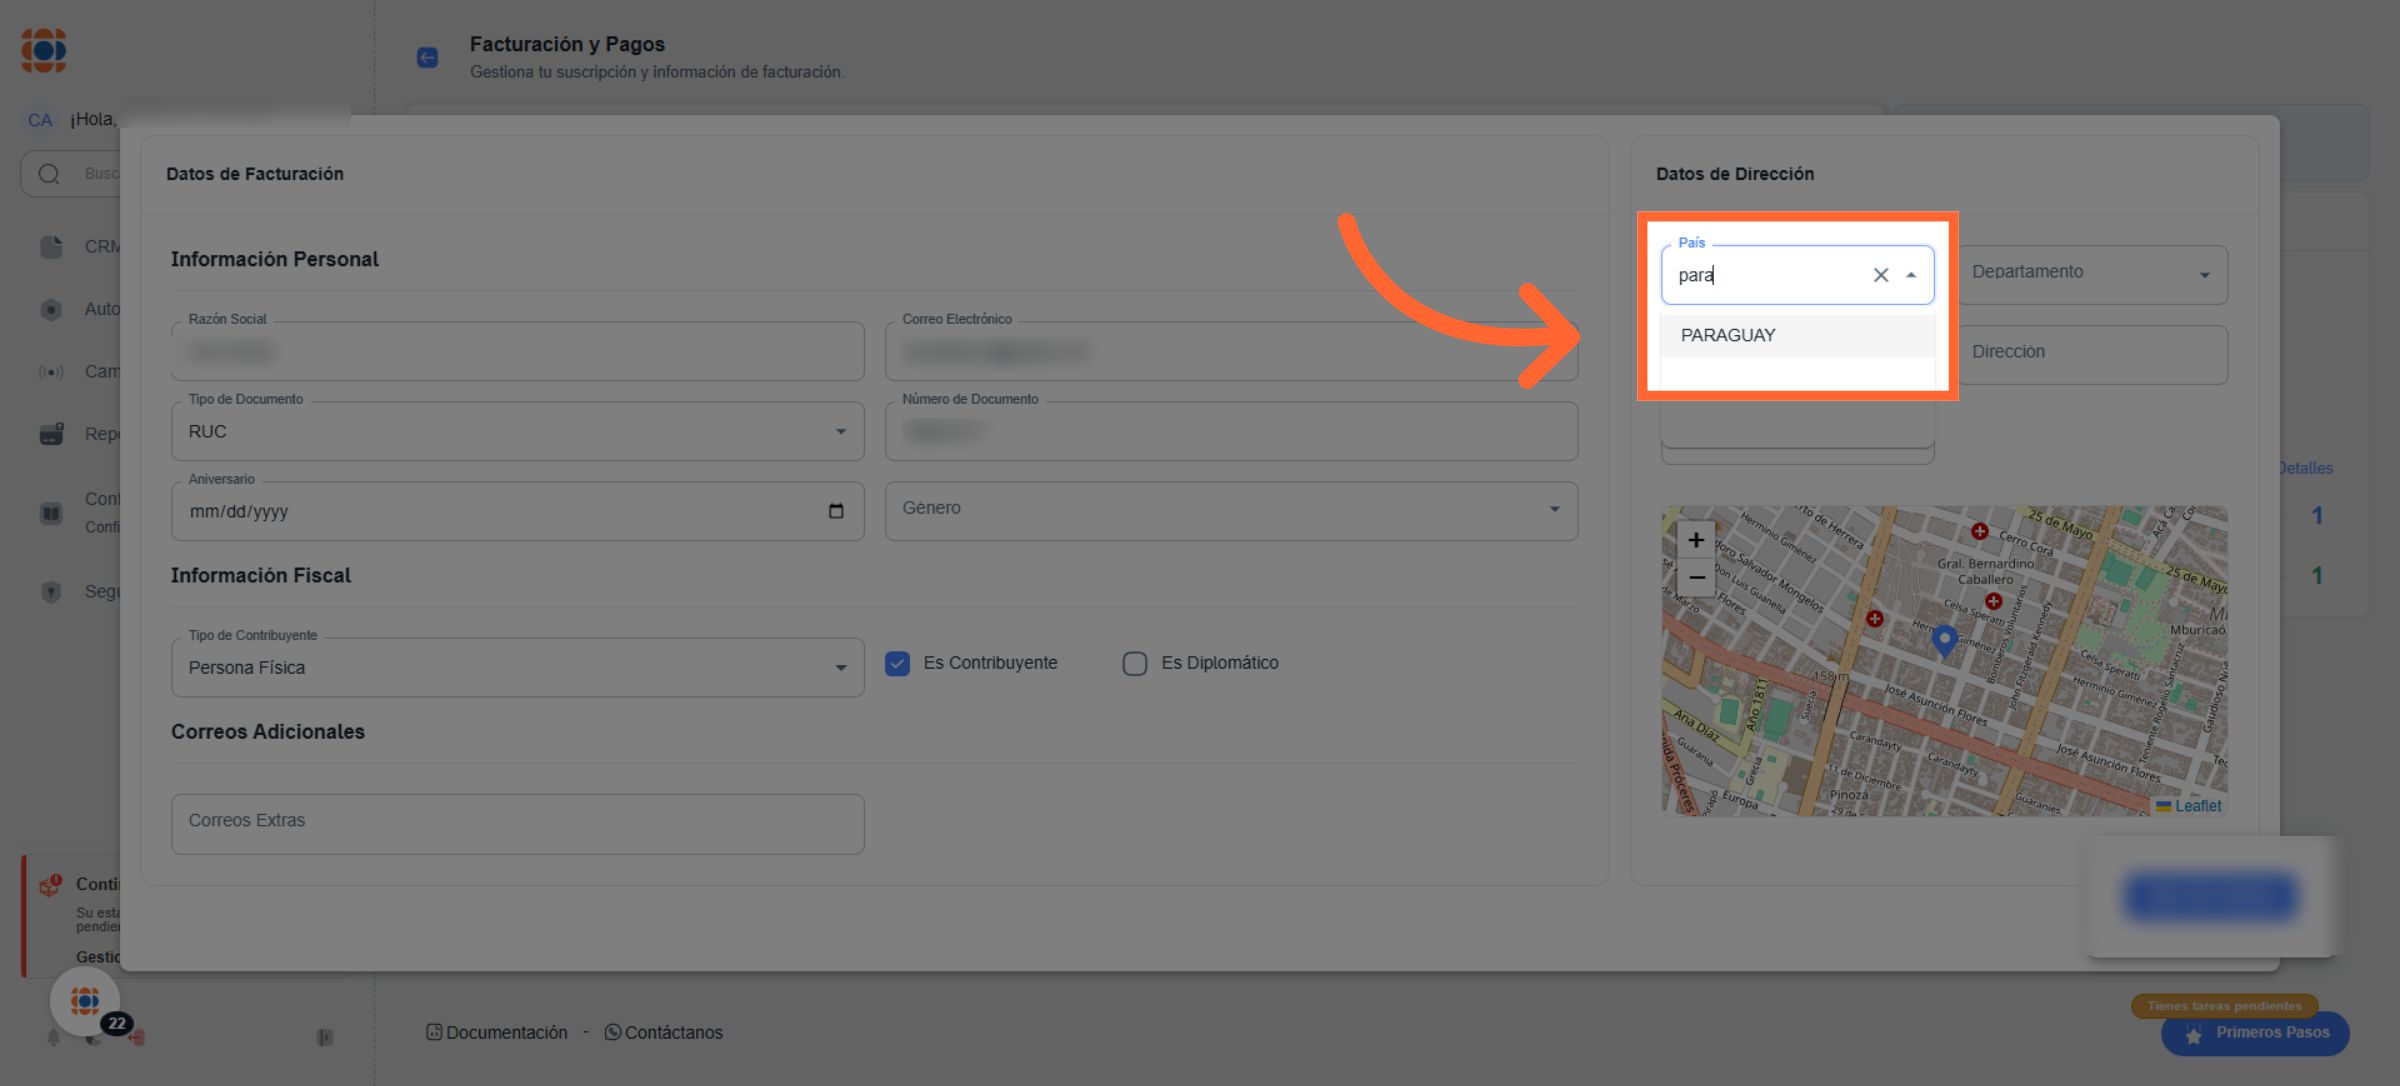Open the Género dropdown
Image resolution: width=2400 pixels, height=1086 pixels.
click(x=1554, y=509)
